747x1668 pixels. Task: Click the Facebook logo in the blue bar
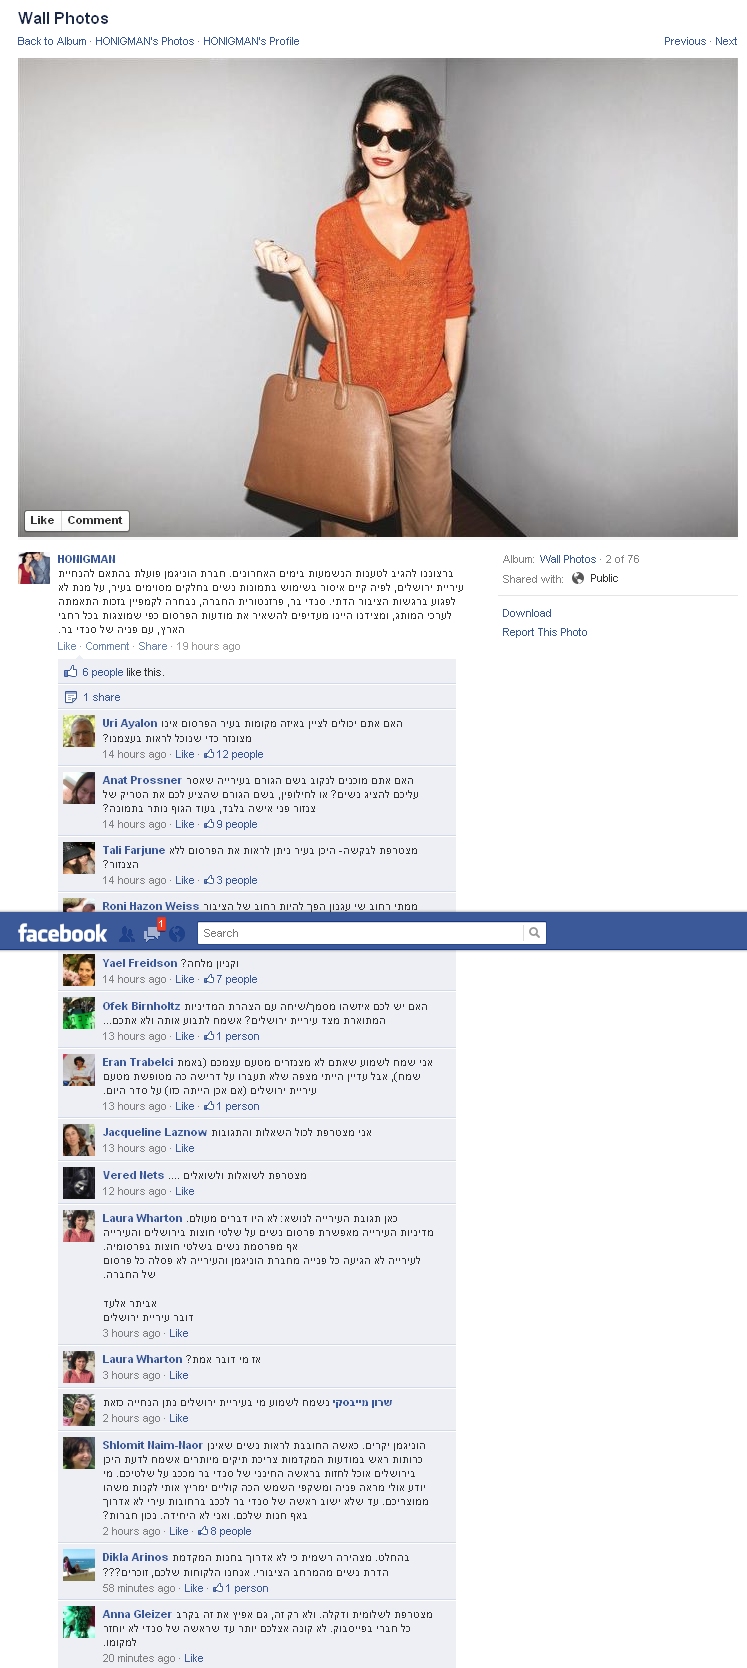coord(62,933)
